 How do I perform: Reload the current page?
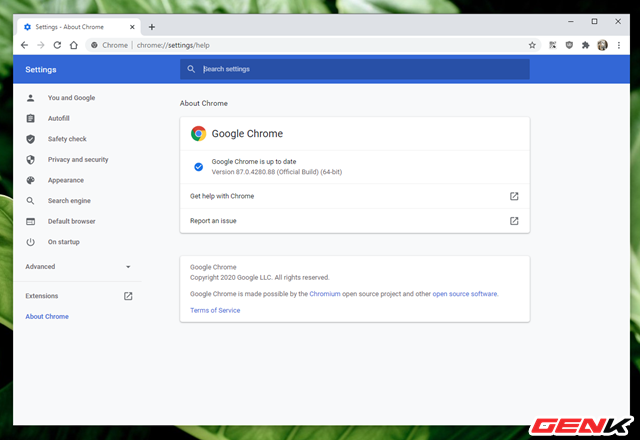57,45
